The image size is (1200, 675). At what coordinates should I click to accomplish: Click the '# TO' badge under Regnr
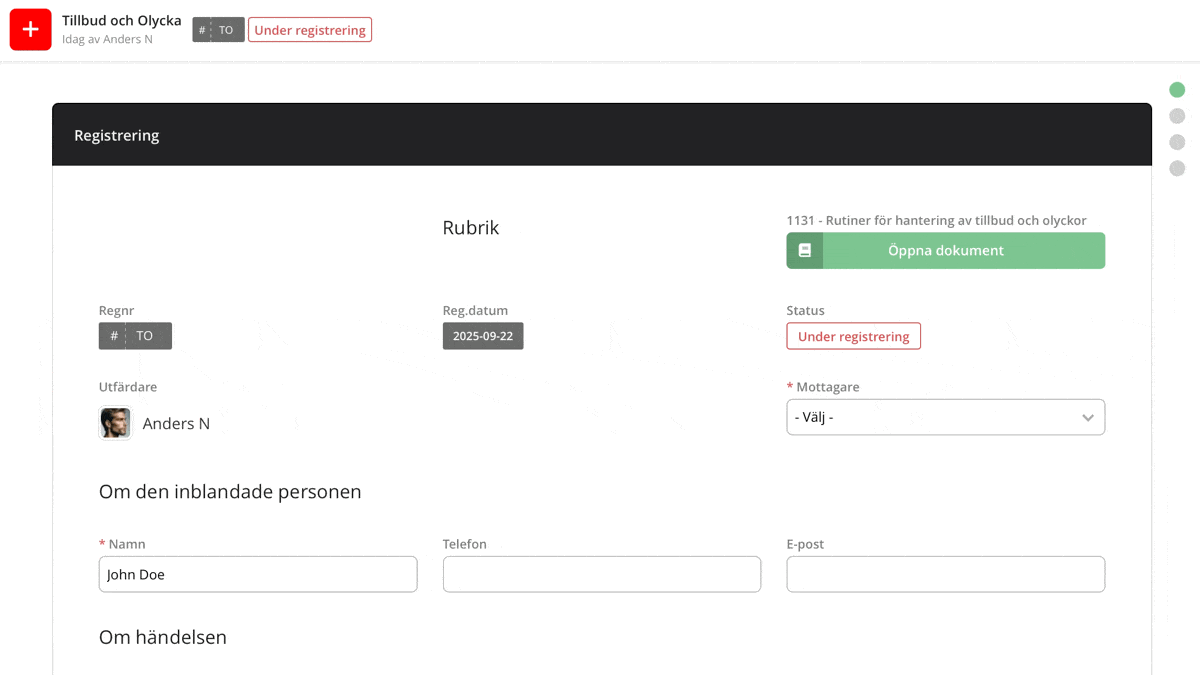pos(135,336)
